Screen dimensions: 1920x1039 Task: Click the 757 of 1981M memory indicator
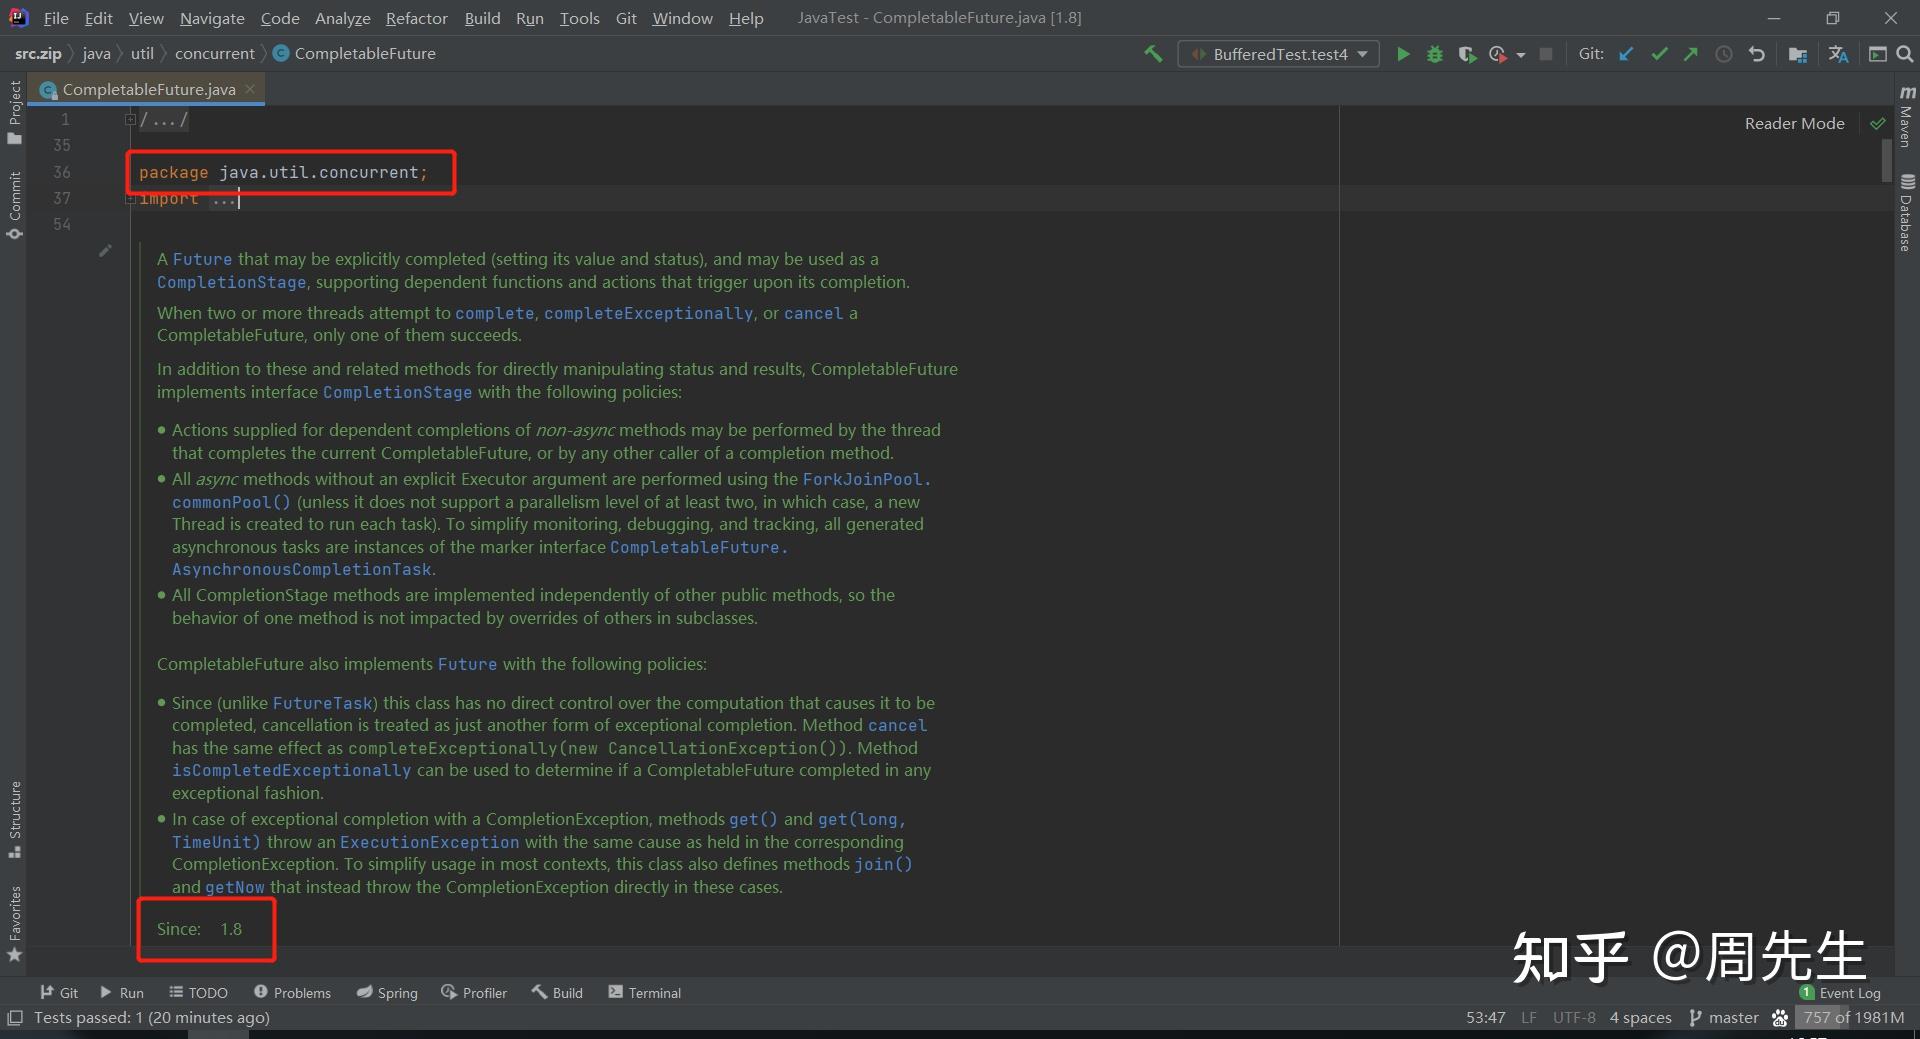(x=1854, y=1017)
